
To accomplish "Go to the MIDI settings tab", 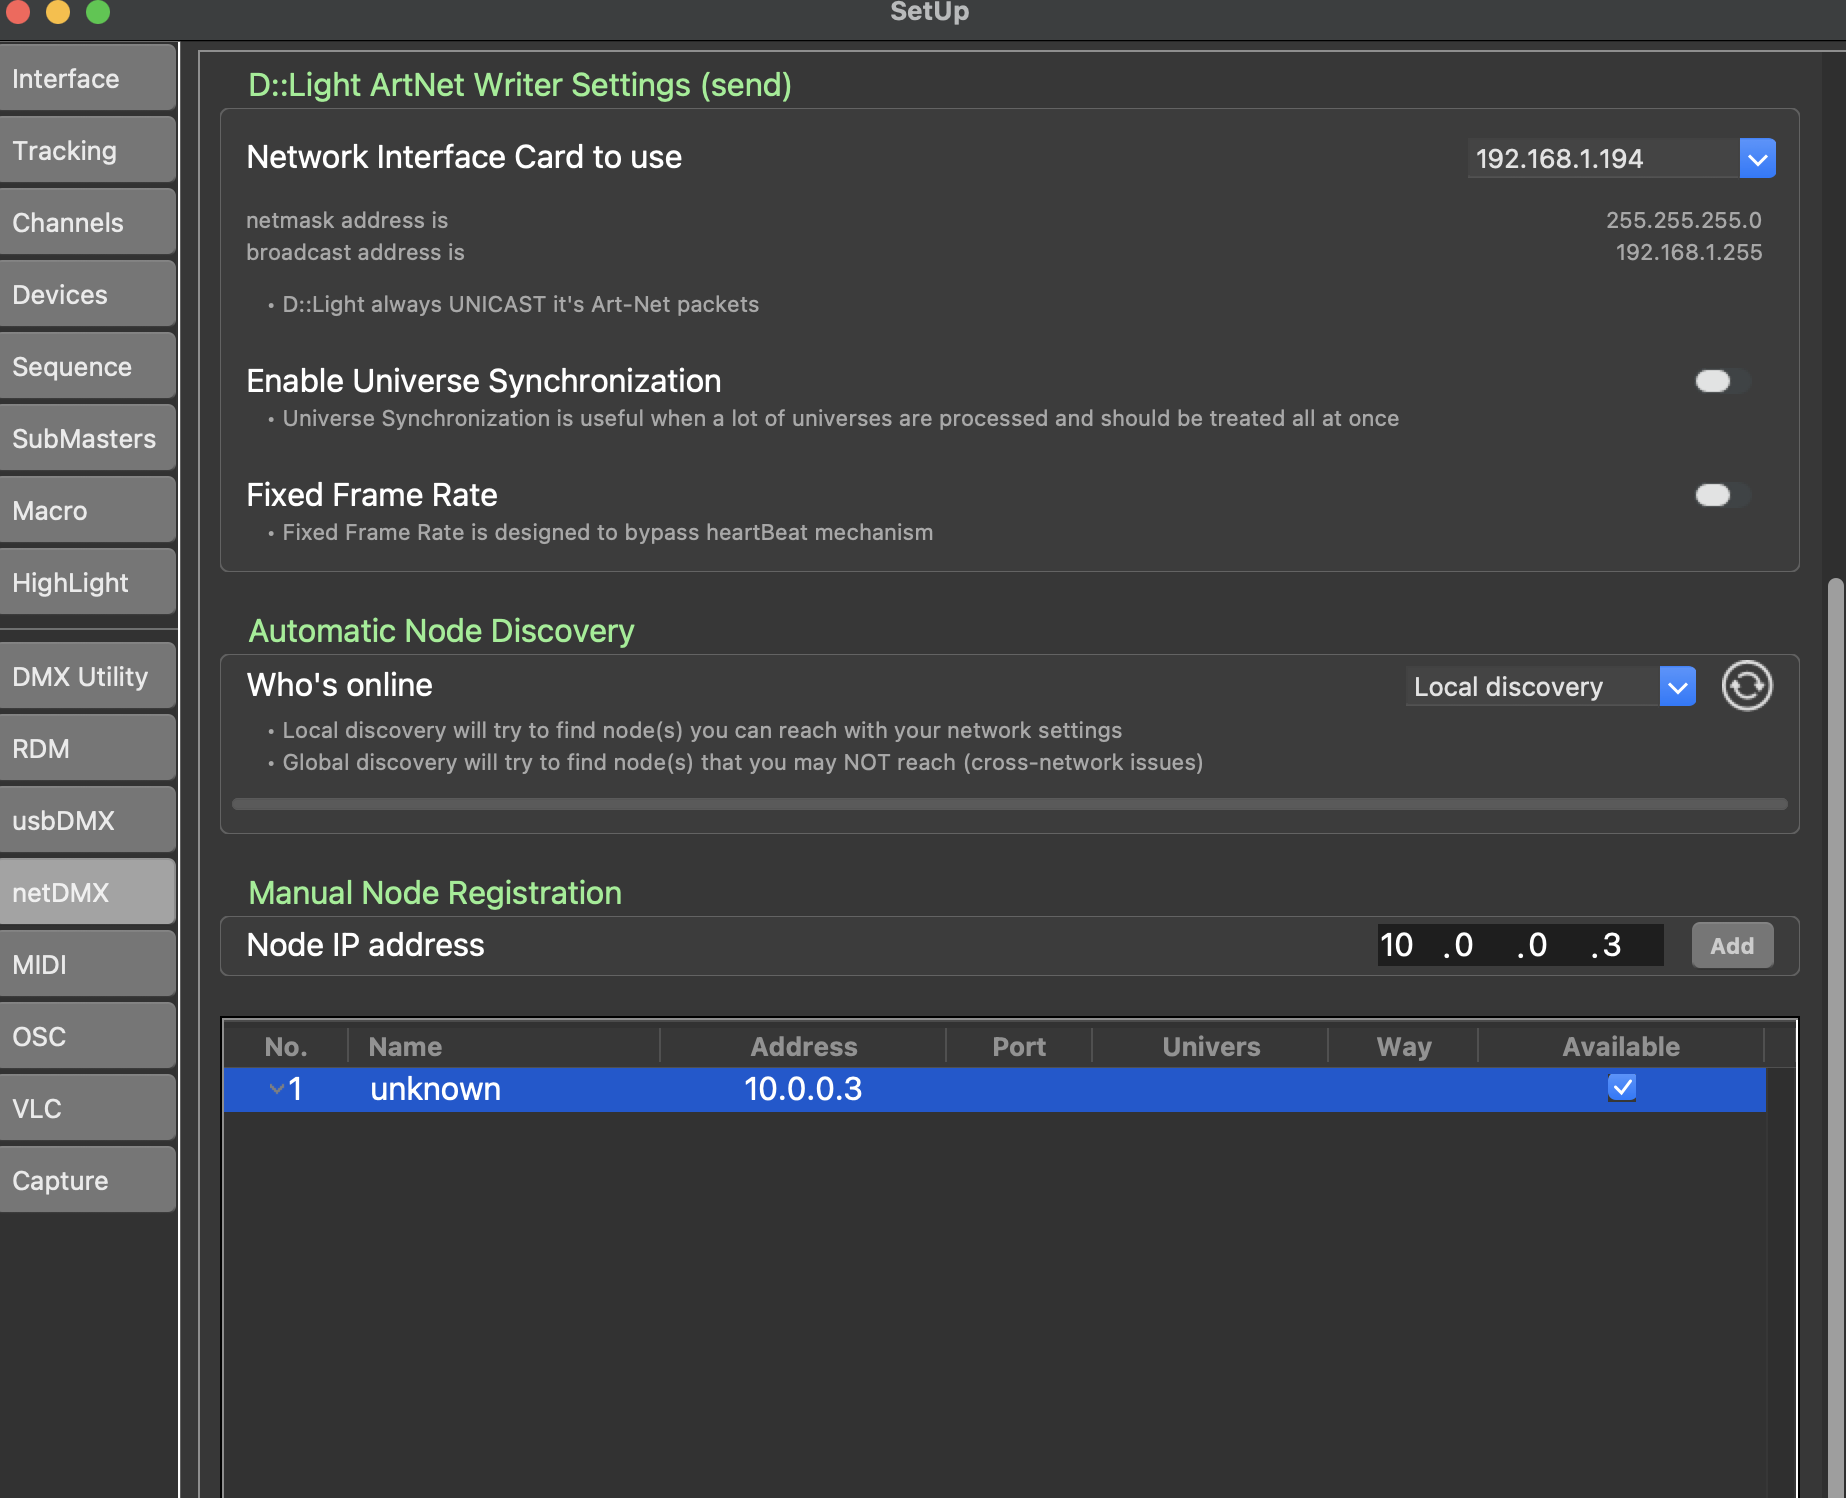I will click(x=88, y=965).
